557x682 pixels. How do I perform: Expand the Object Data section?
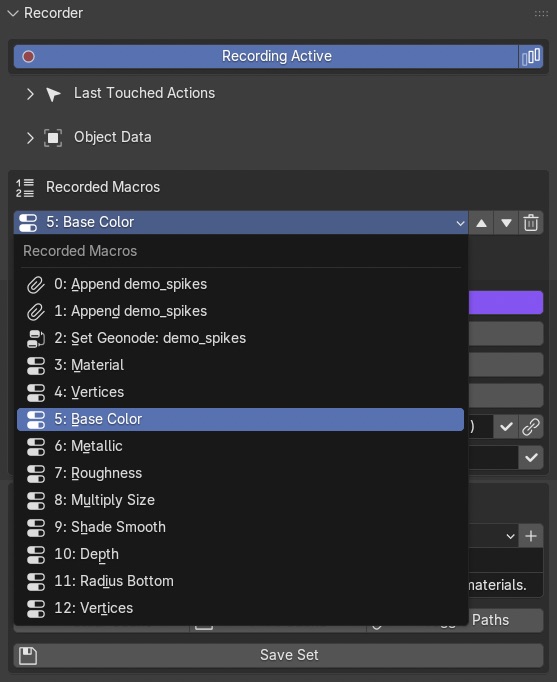tap(30, 138)
